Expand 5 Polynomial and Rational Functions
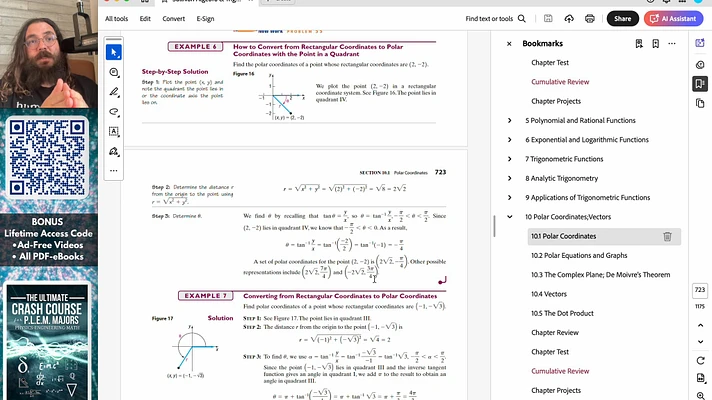Viewport: 712px width, 400px height. (509, 121)
